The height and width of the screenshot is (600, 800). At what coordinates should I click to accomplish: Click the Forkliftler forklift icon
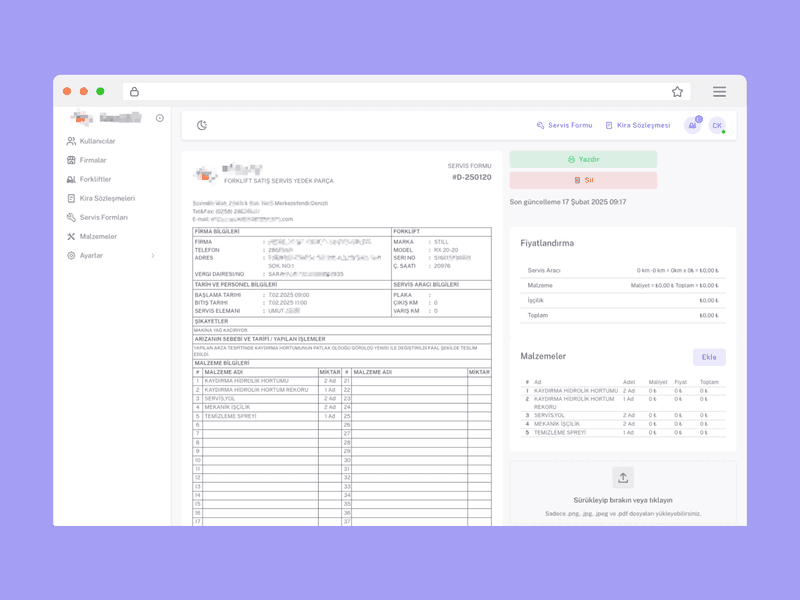tap(71, 179)
